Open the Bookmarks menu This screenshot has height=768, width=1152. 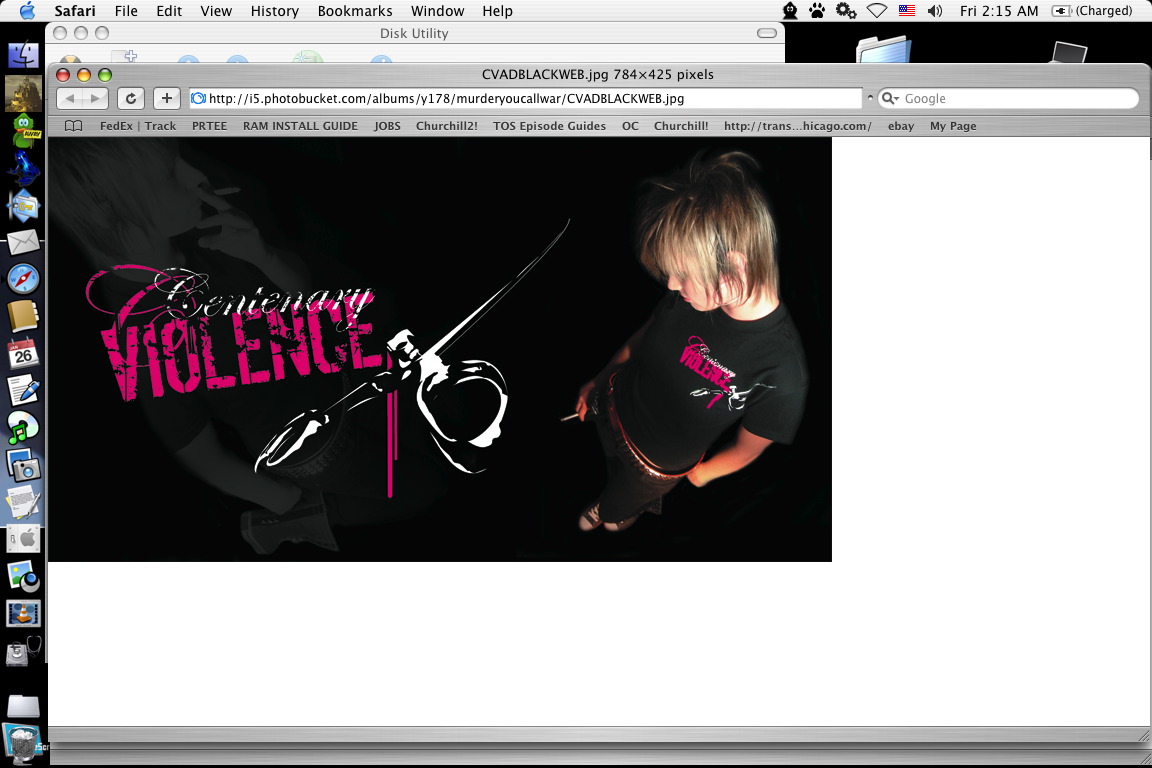pos(355,10)
